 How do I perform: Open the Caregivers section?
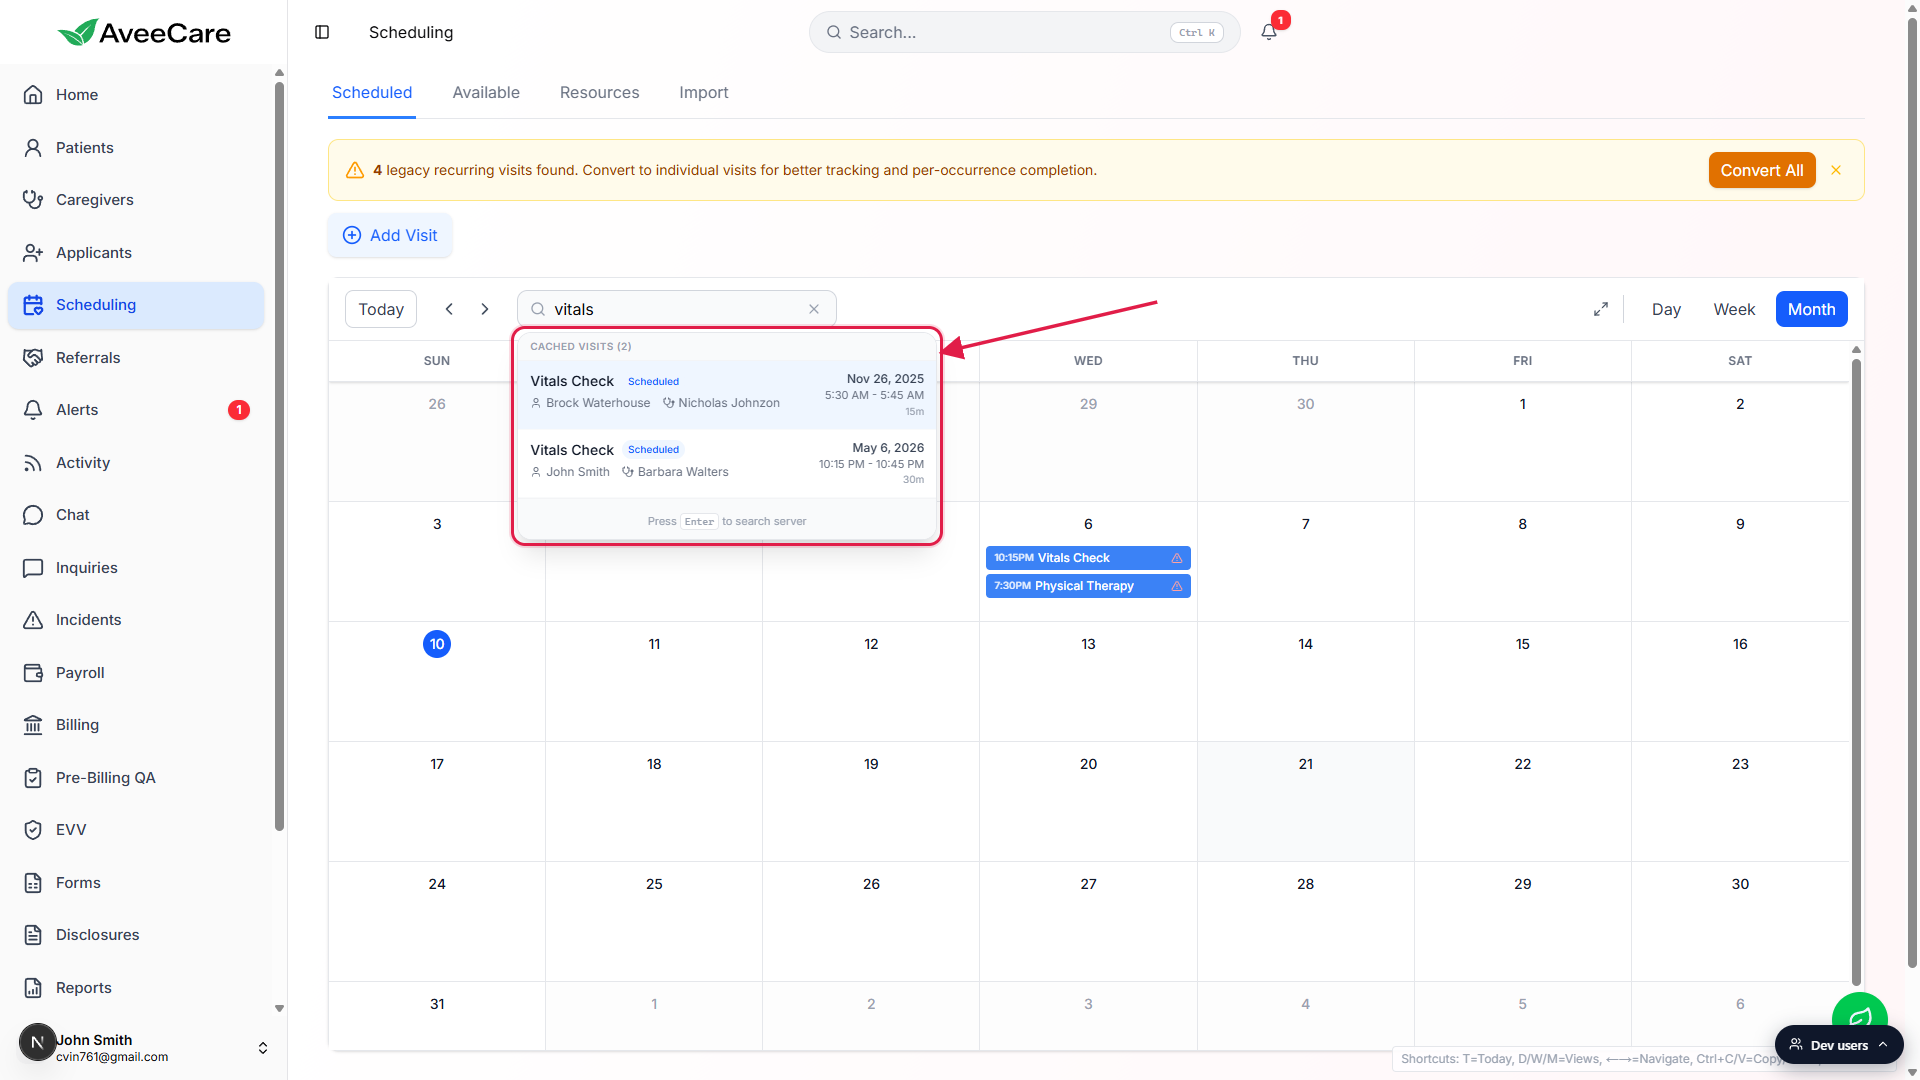tap(136, 200)
